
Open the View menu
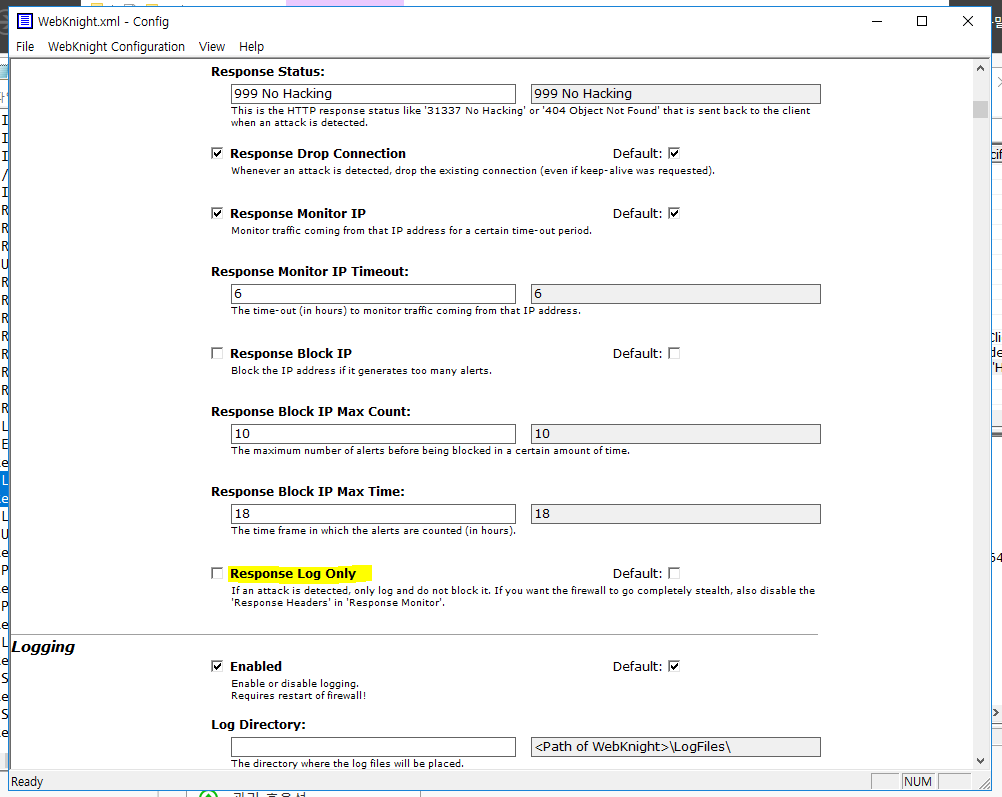[x=212, y=47]
